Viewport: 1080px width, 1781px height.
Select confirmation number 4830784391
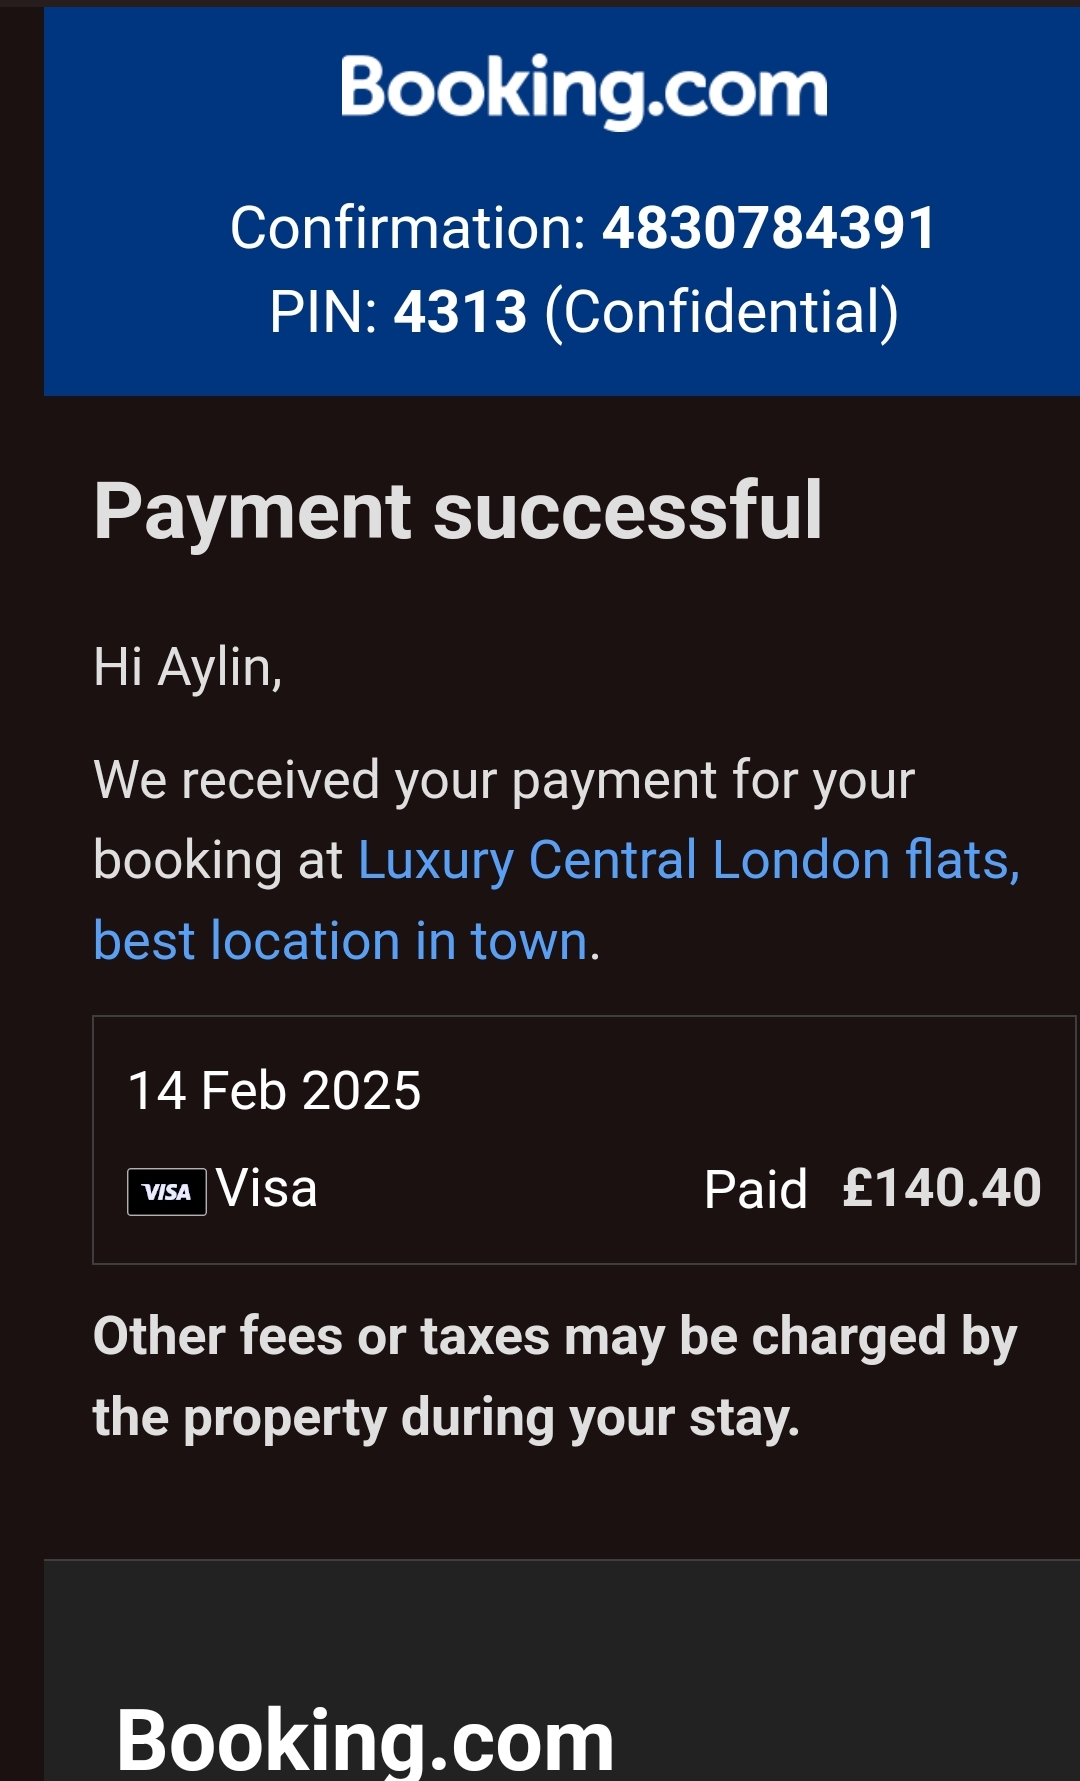click(768, 228)
